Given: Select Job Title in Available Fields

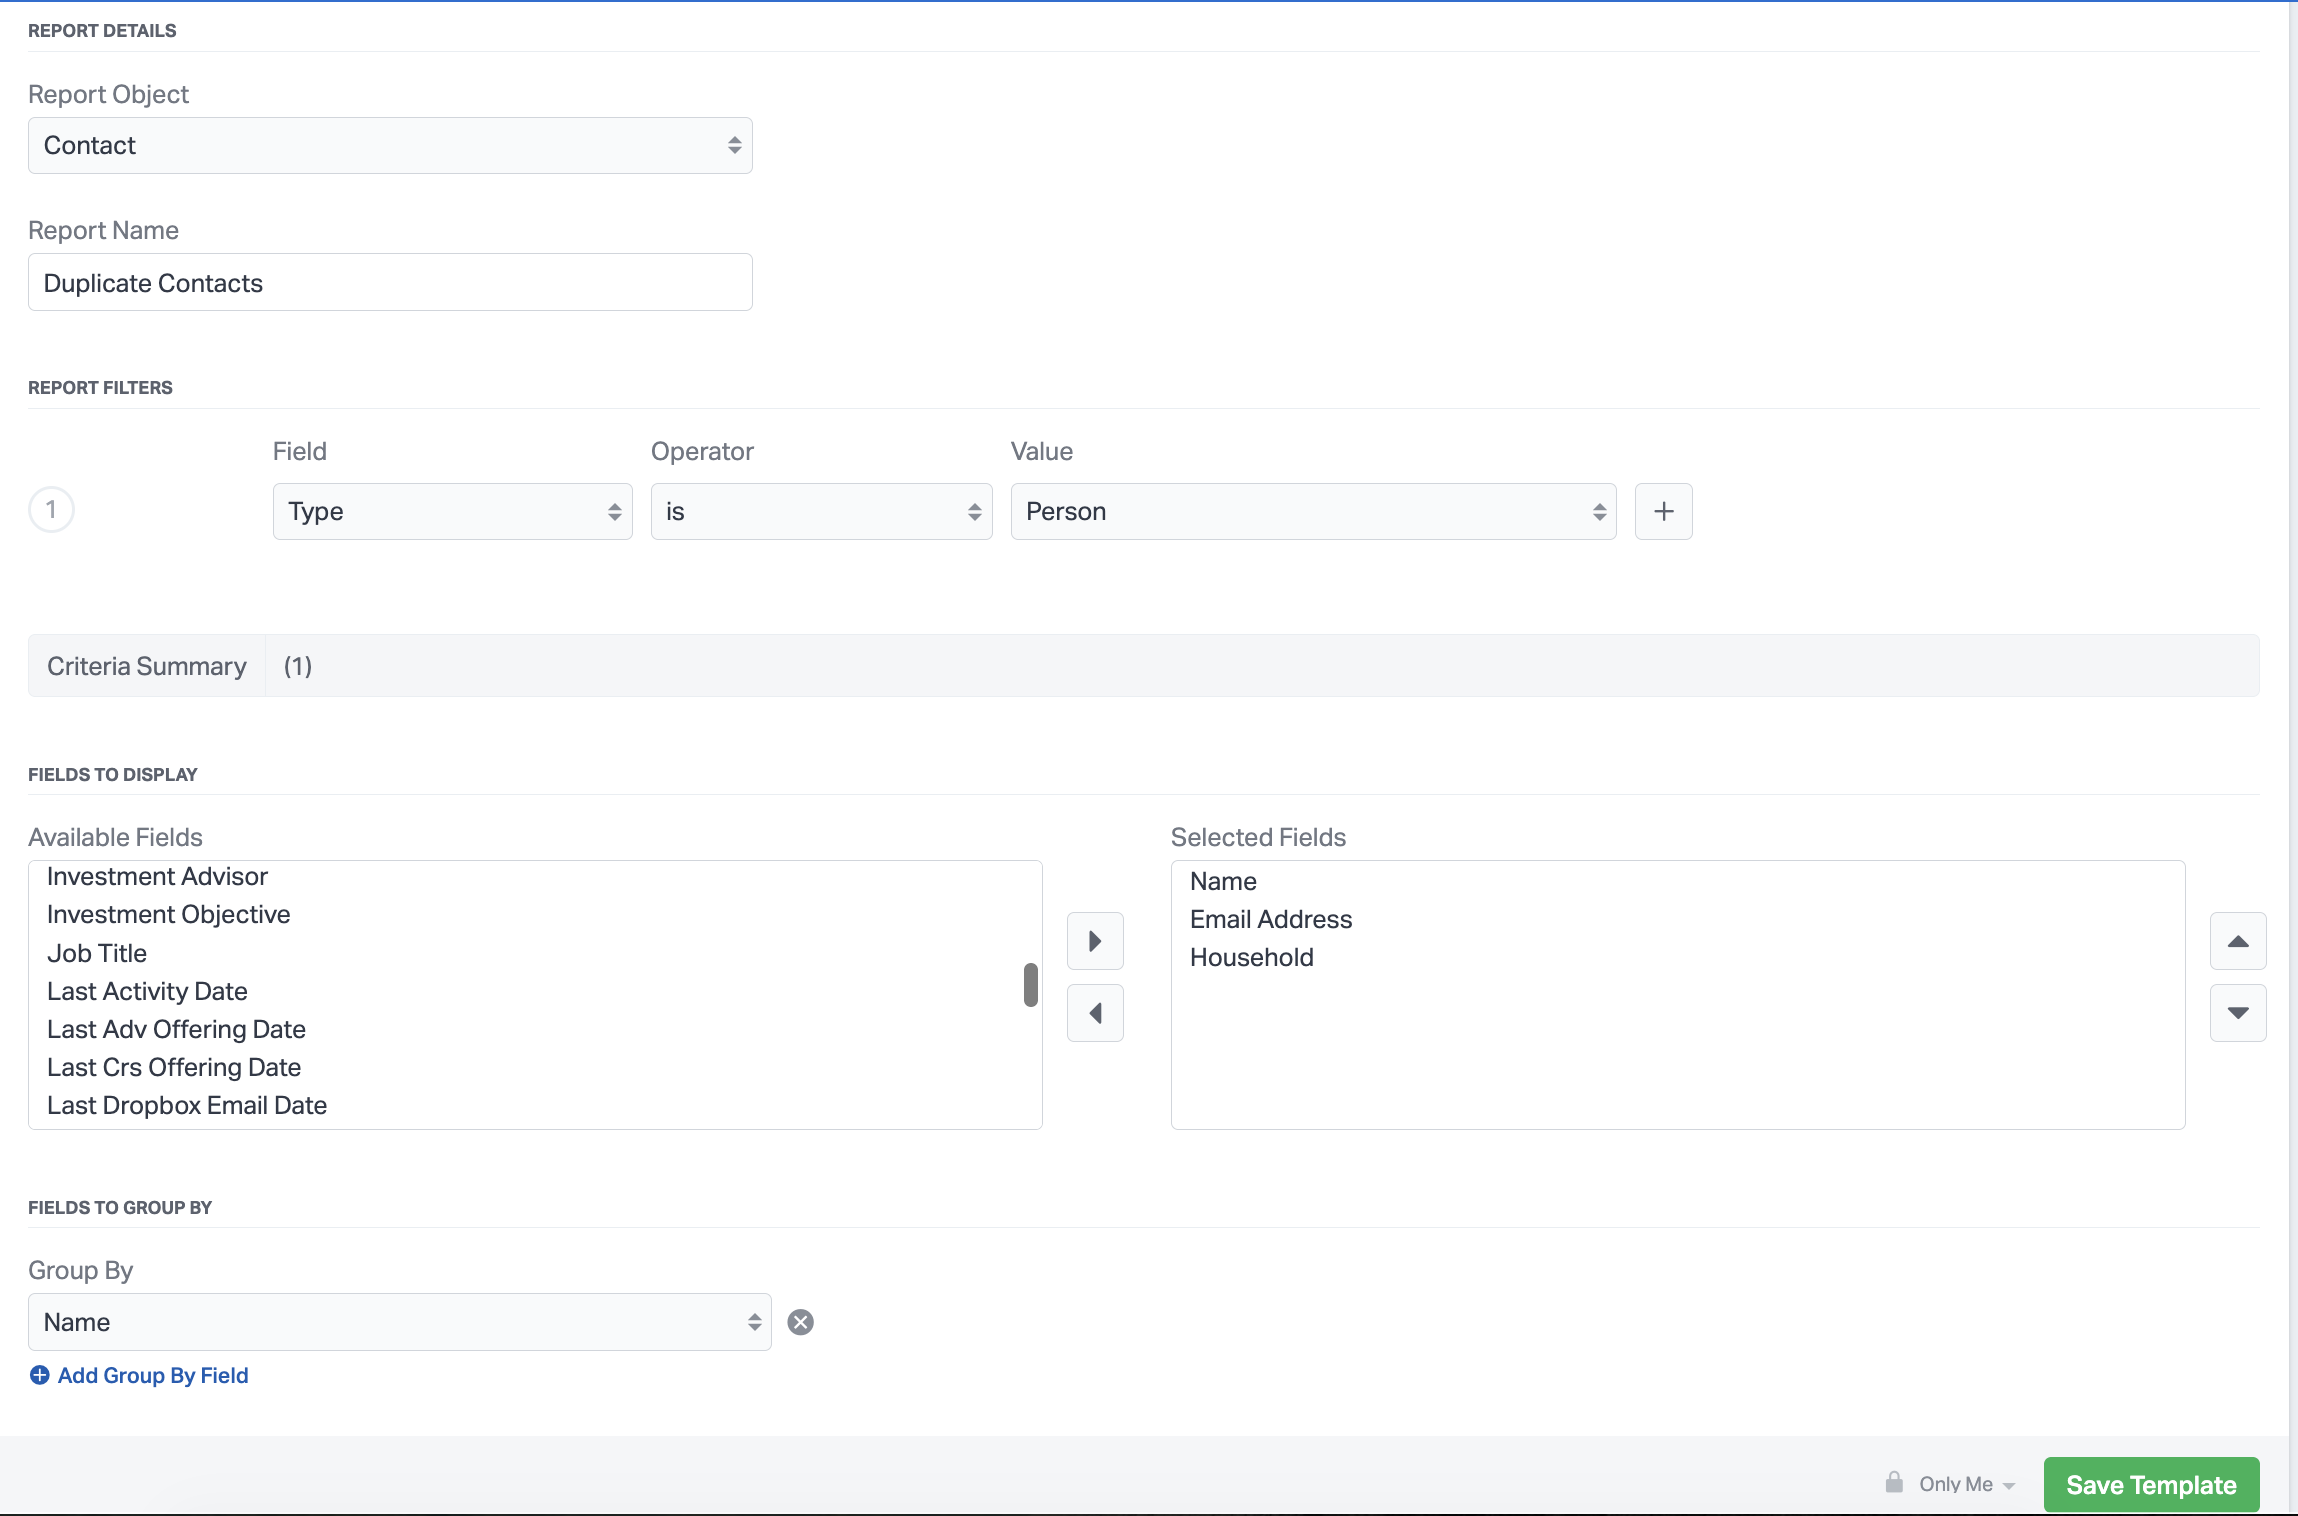Looking at the screenshot, I should tap(97, 953).
